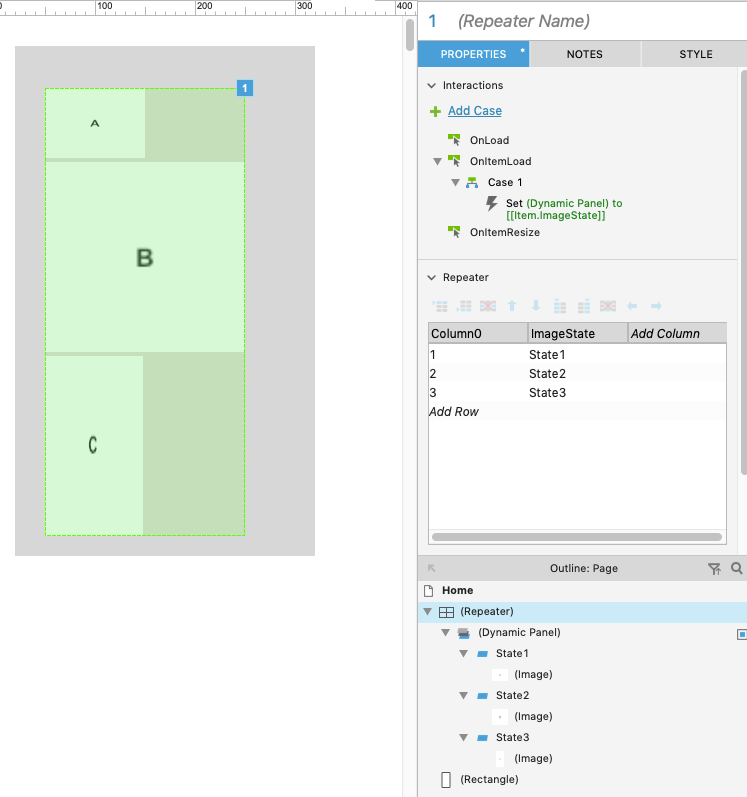Screen dimensions: 747x797
Task: Collapse the OnItemLoad event tree
Action: (437, 161)
